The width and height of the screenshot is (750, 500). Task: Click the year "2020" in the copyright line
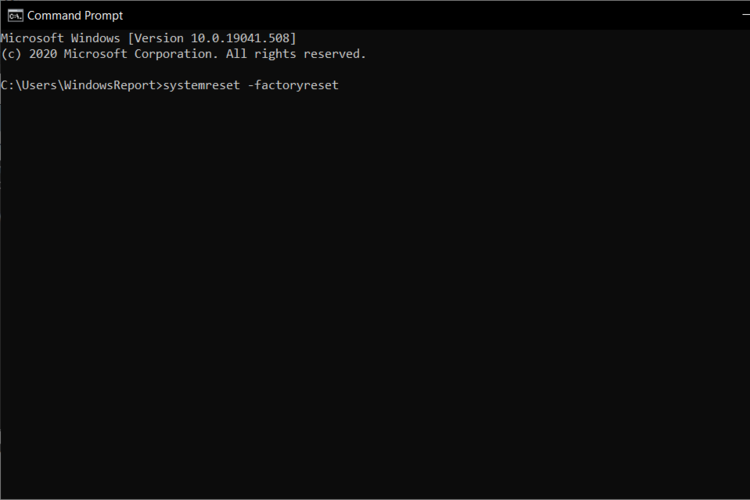click(x=43, y=54)
